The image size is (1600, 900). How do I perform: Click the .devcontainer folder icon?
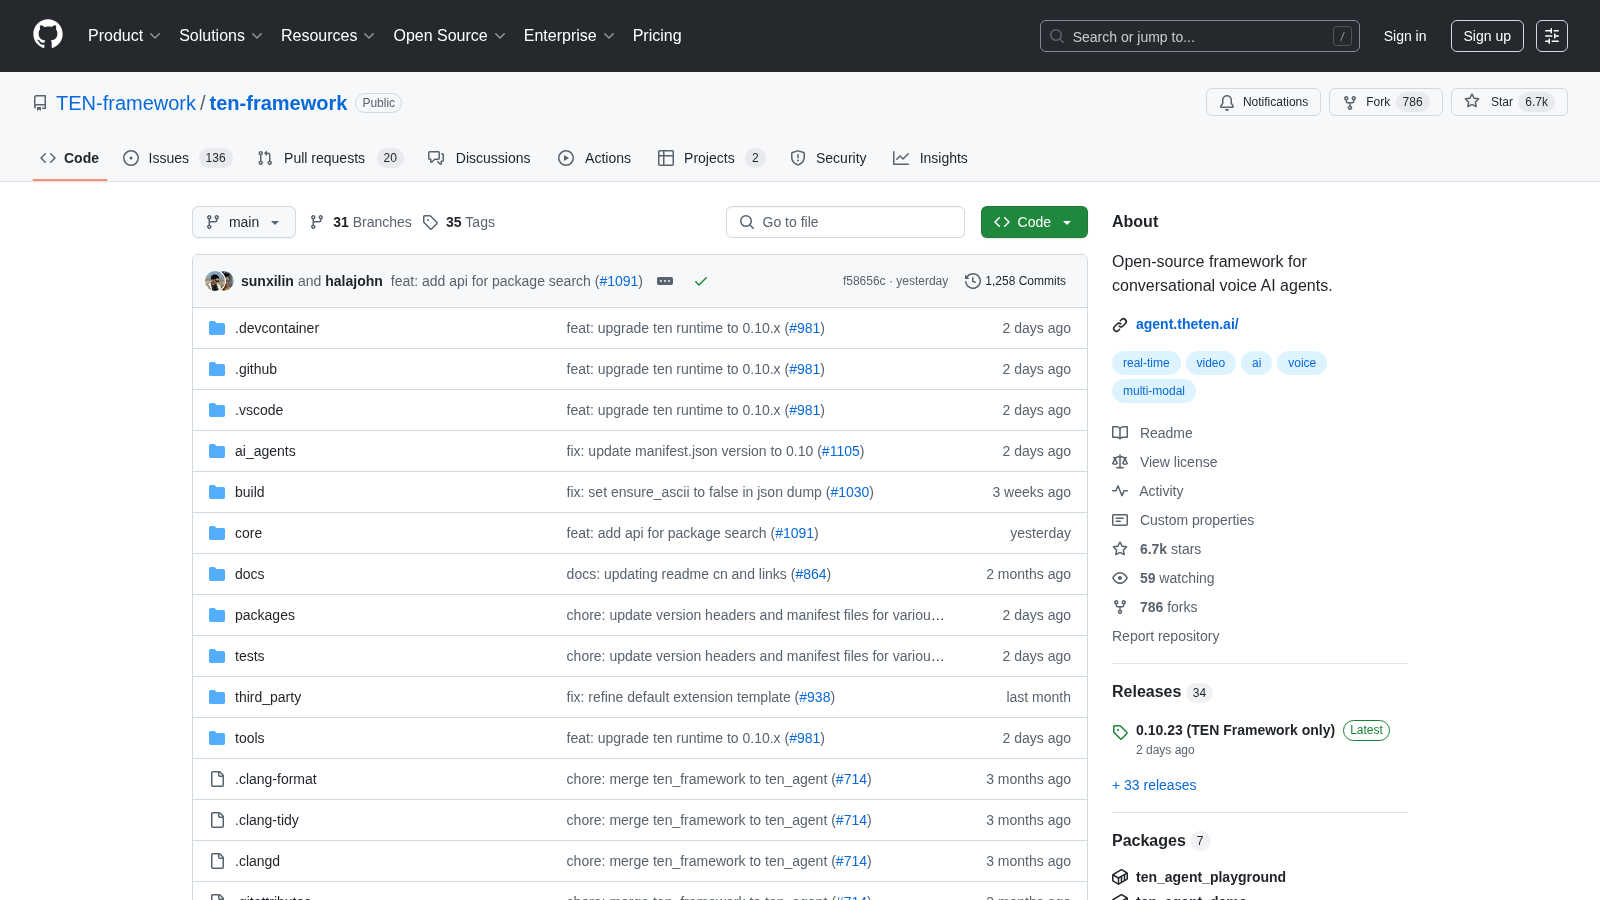217,328
